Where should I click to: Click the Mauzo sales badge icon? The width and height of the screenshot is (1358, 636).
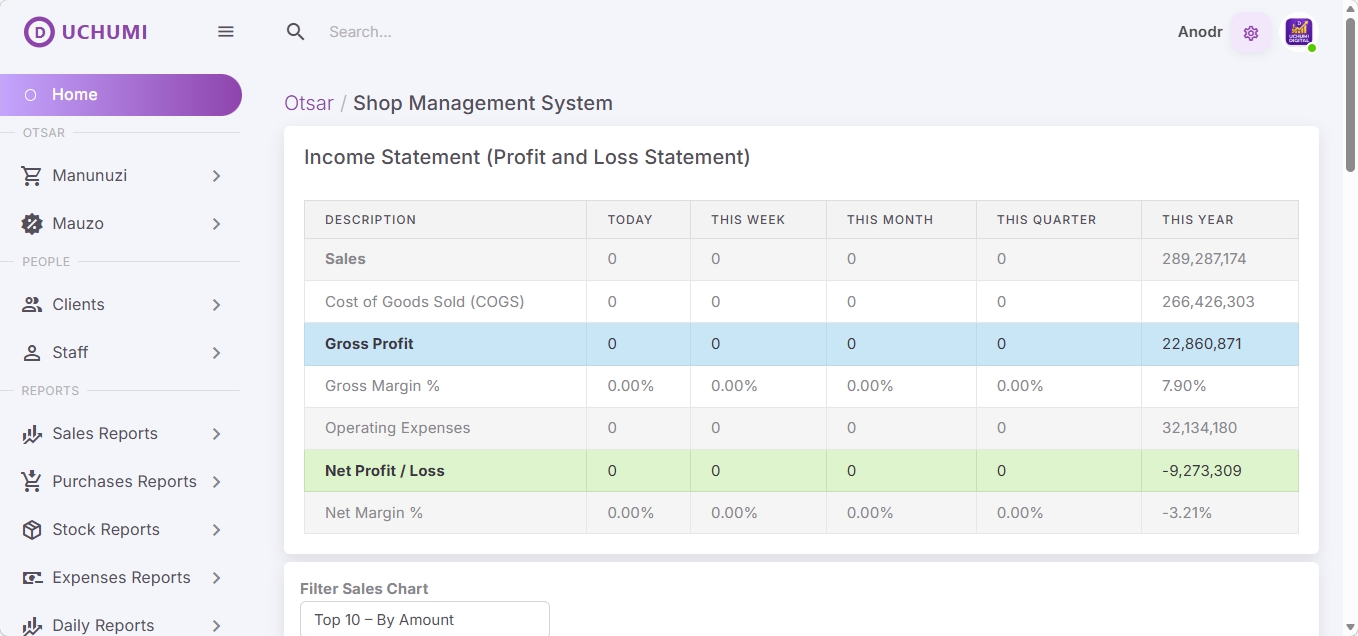32,224
